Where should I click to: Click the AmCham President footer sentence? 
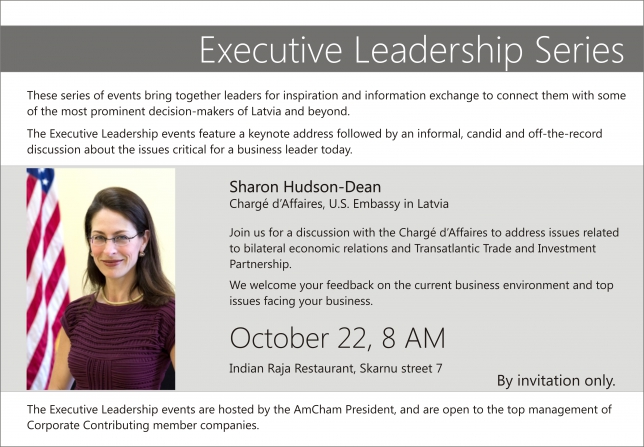click(x=319, y=410)
